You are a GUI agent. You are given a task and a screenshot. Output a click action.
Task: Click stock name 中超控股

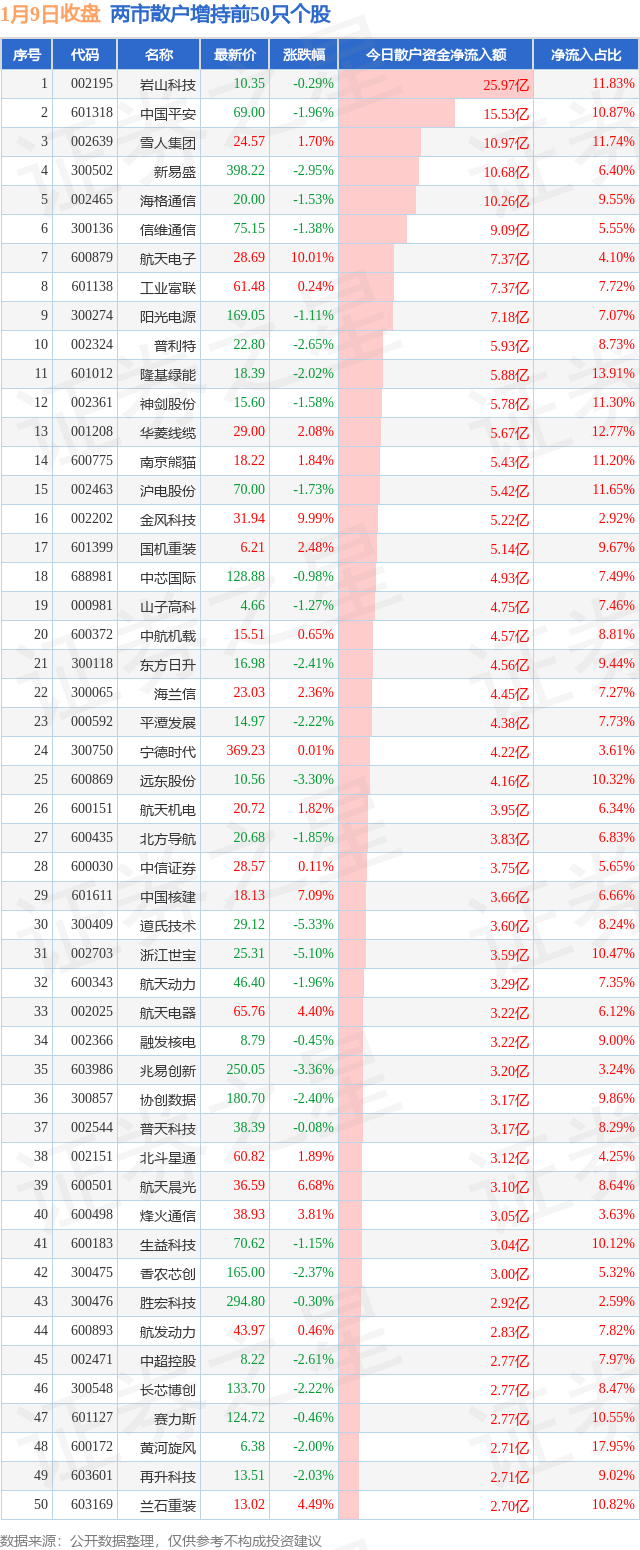169,1360
